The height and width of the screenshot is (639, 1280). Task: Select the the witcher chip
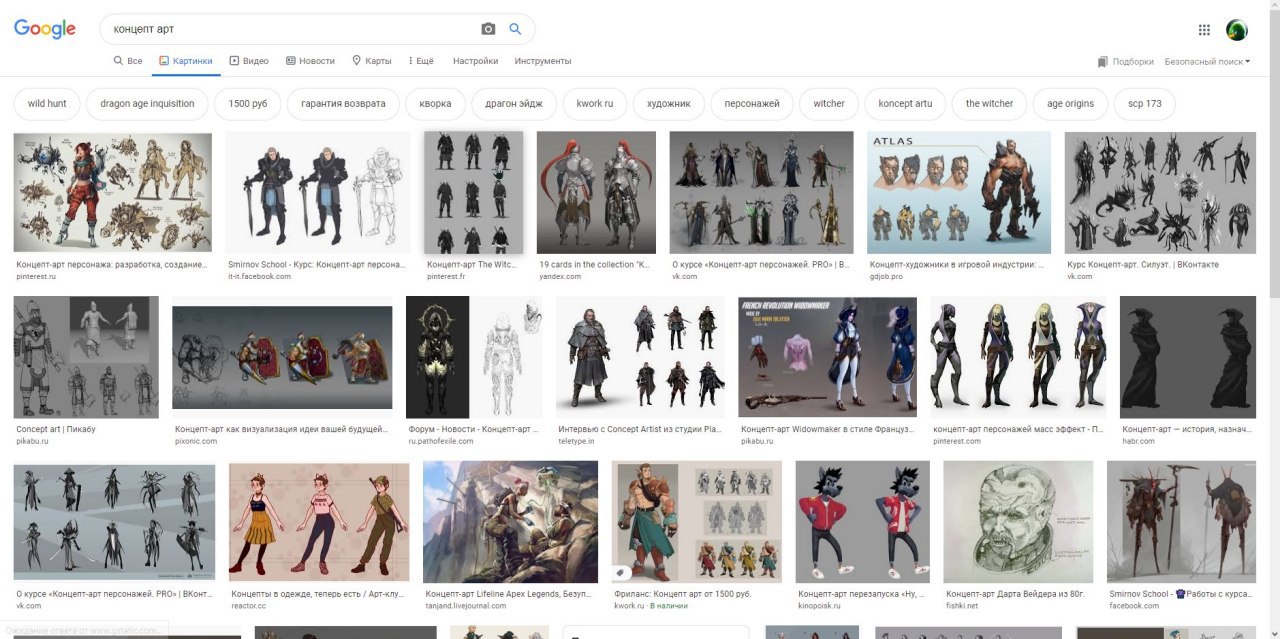[x=989, y=104]
